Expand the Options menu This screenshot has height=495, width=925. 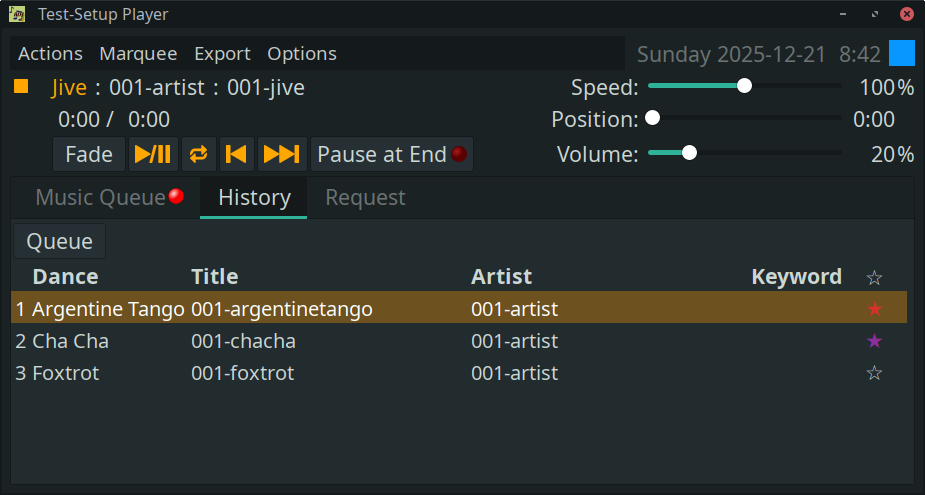pos(302,53)
